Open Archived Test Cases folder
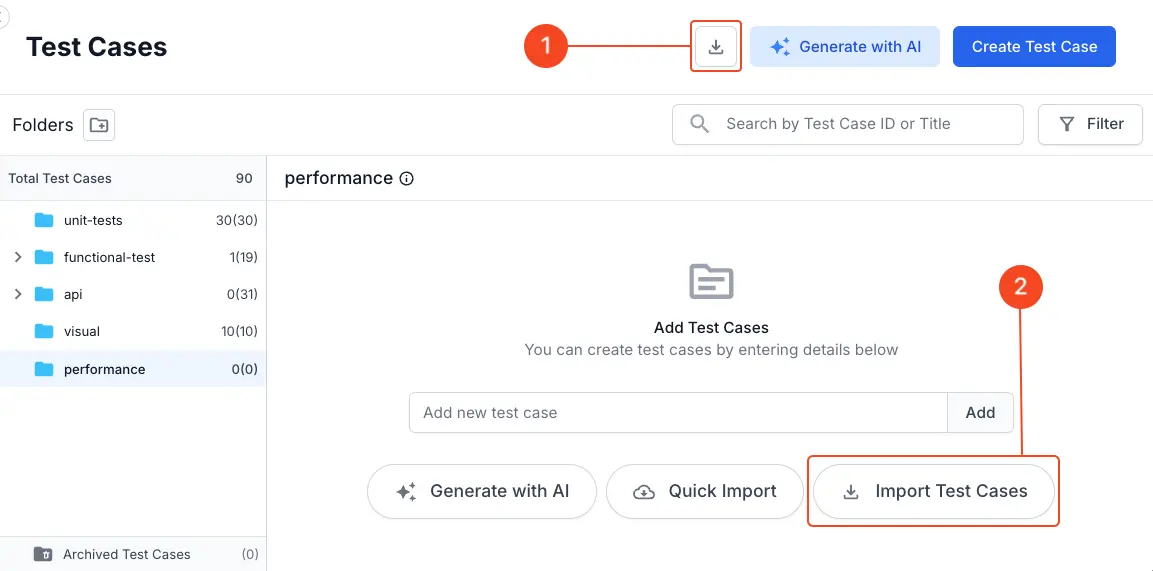This screenshot has width=1153, height=571. [x=126, y=554]
